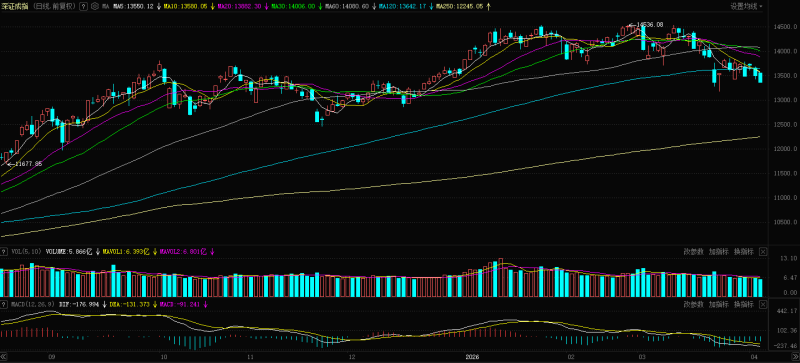Click the 09 month label on timeline

[52, 356]
